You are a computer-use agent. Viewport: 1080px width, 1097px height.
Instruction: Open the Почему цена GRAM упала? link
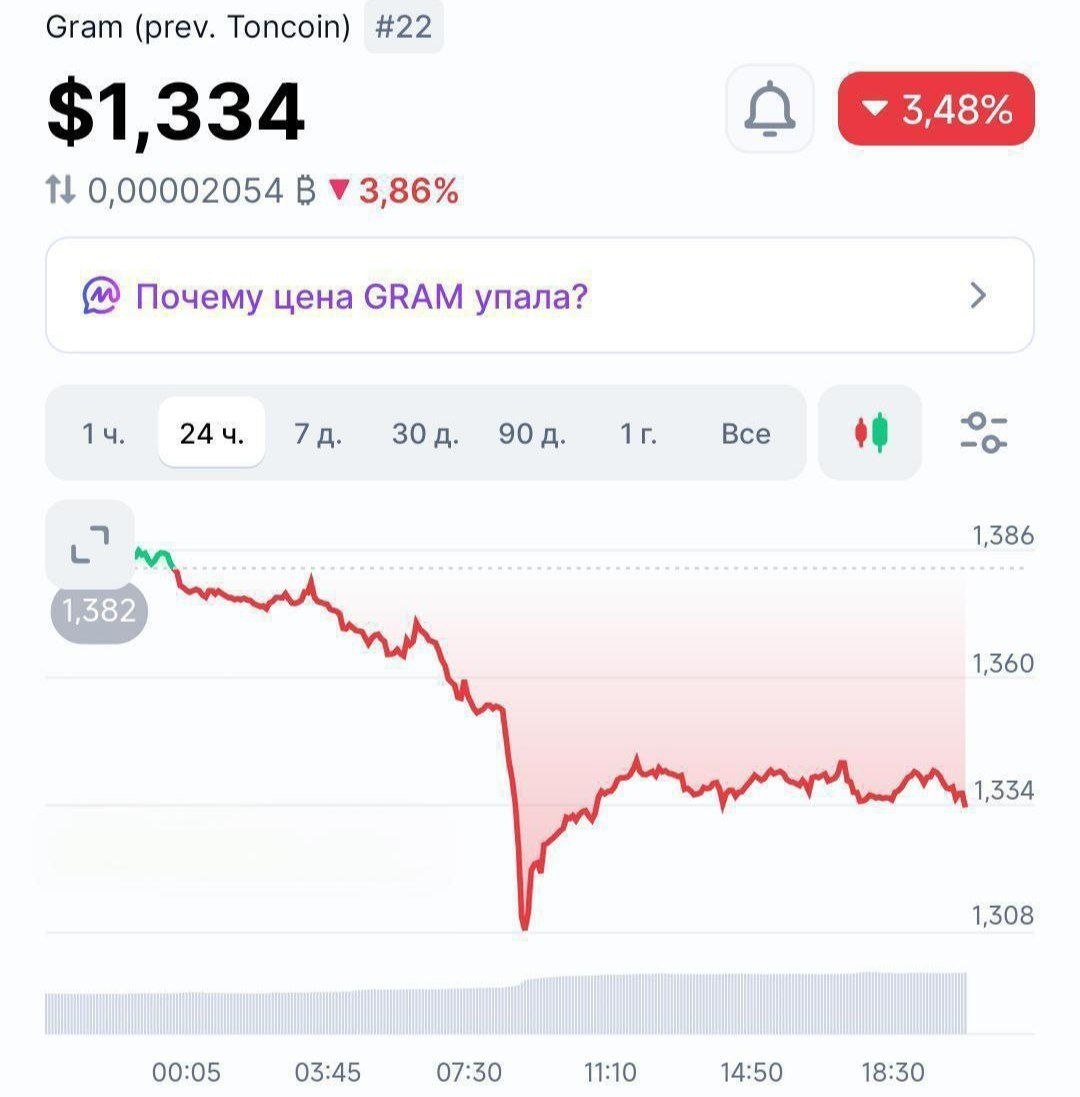coord(362,296)
